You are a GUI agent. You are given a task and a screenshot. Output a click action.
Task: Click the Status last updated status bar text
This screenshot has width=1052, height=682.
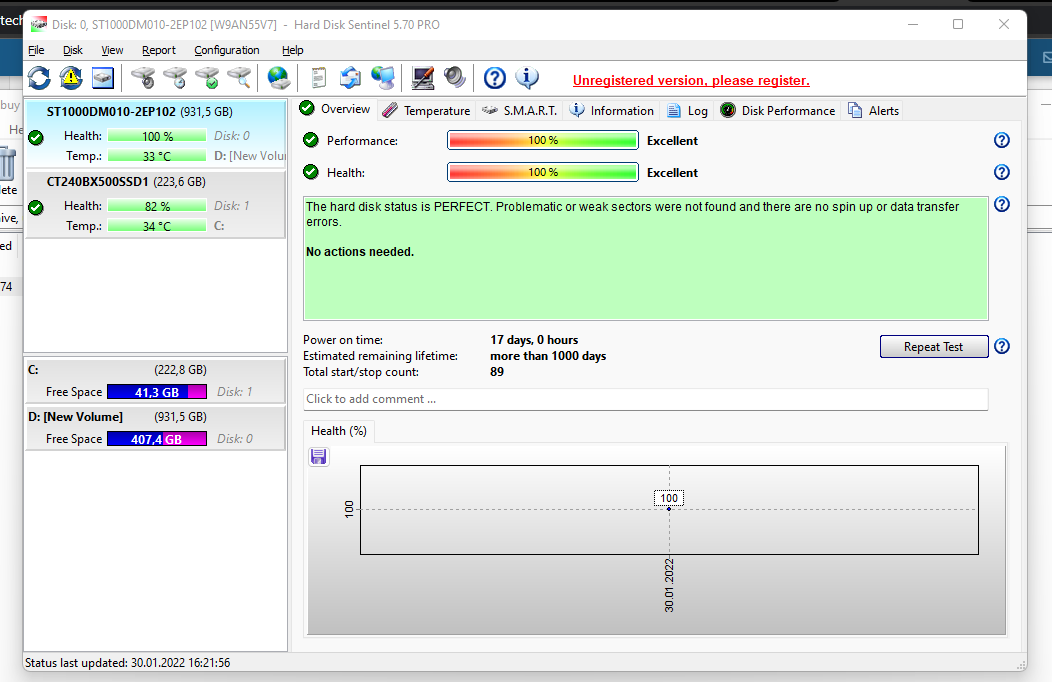(127, 663)
